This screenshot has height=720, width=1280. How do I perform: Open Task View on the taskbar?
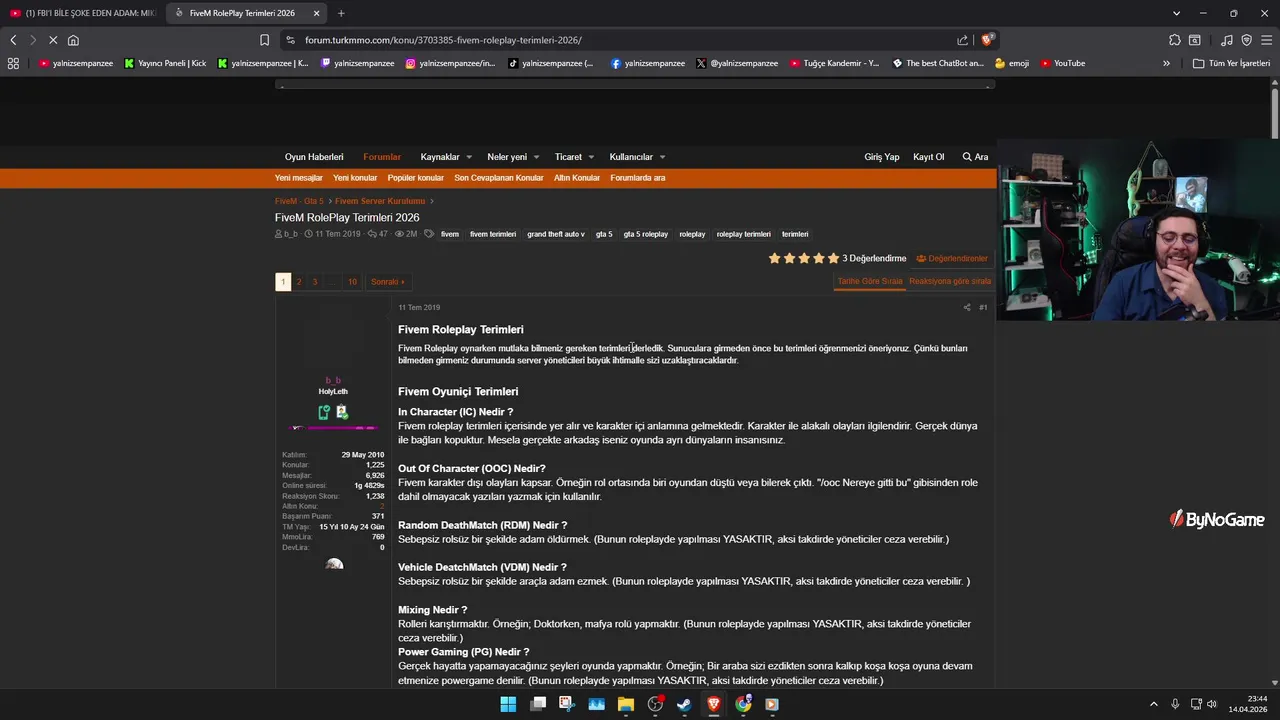pyautogui.click(x=538, y=704)
